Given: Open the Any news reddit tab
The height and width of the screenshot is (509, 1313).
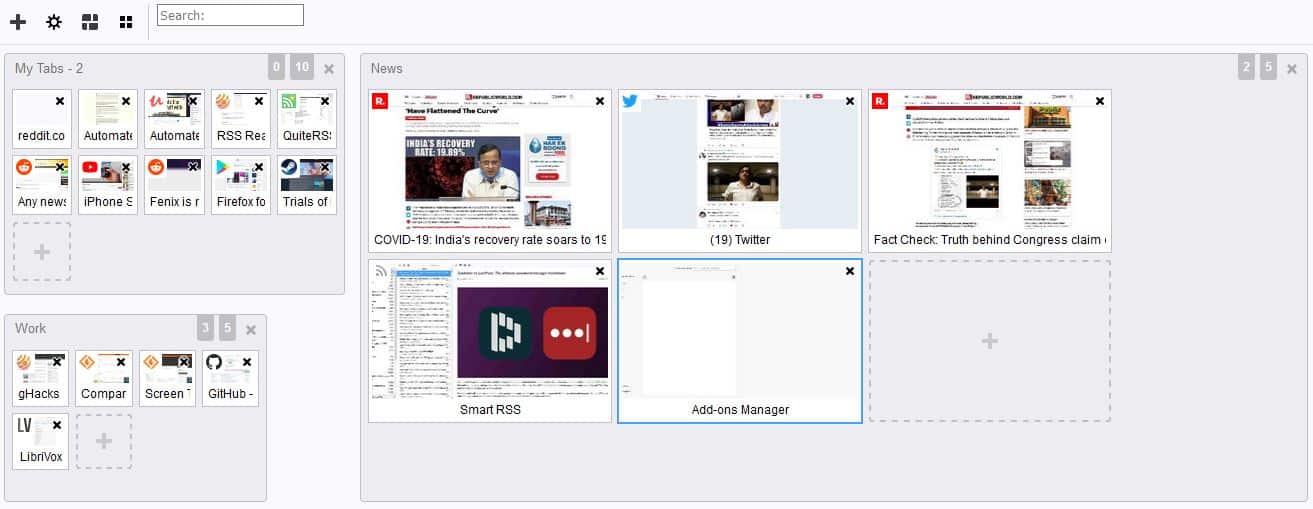Looking at the screenshot, I should pyautogui.click(x=41, y=185).
